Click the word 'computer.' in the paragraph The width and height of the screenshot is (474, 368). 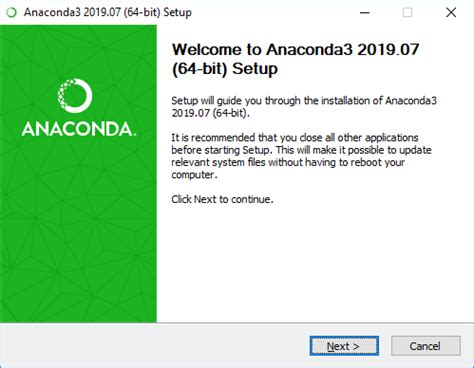coord(194,175)
